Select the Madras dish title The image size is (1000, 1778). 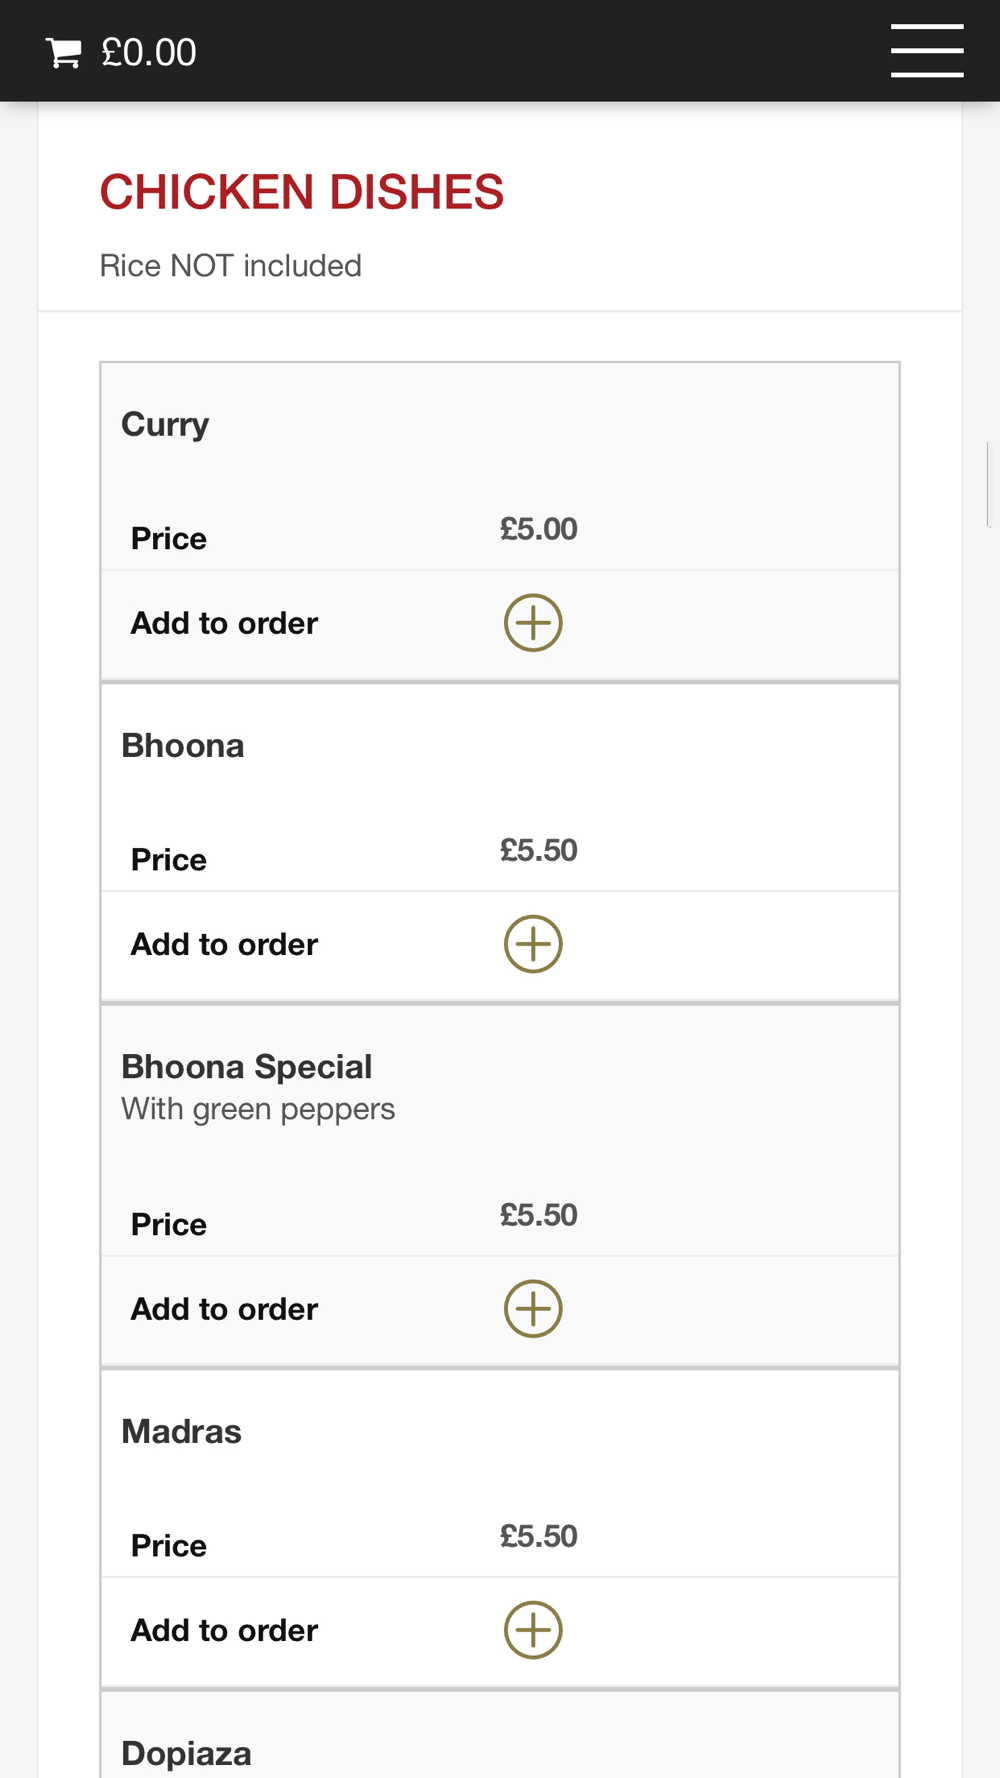pyautogui.click(x=181, y=1432)
